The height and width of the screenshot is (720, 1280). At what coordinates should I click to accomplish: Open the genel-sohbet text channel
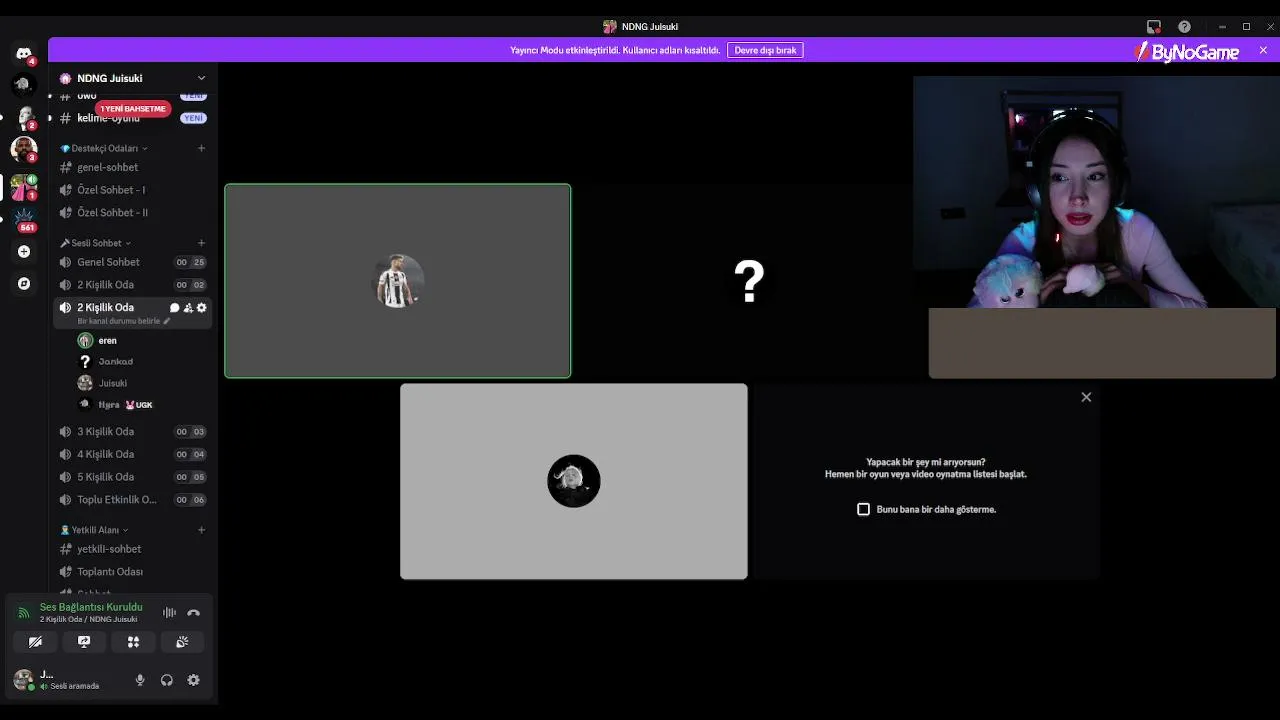pos(132,167)
